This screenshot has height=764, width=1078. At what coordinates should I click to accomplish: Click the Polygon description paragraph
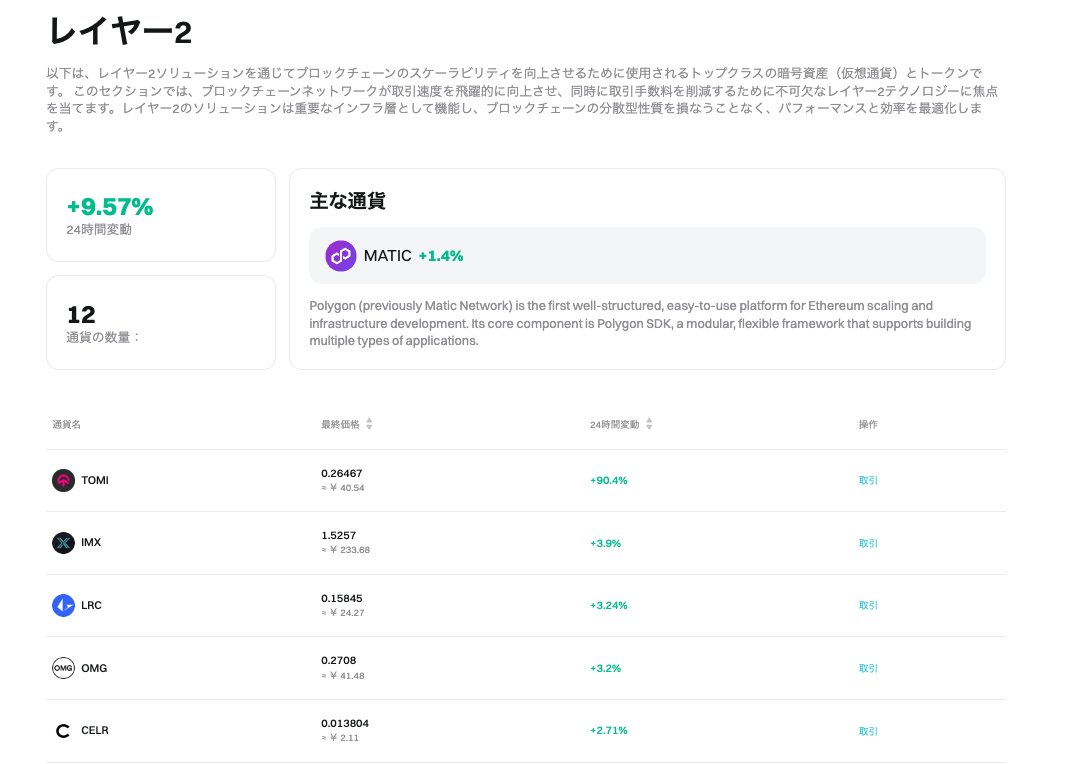640,323
